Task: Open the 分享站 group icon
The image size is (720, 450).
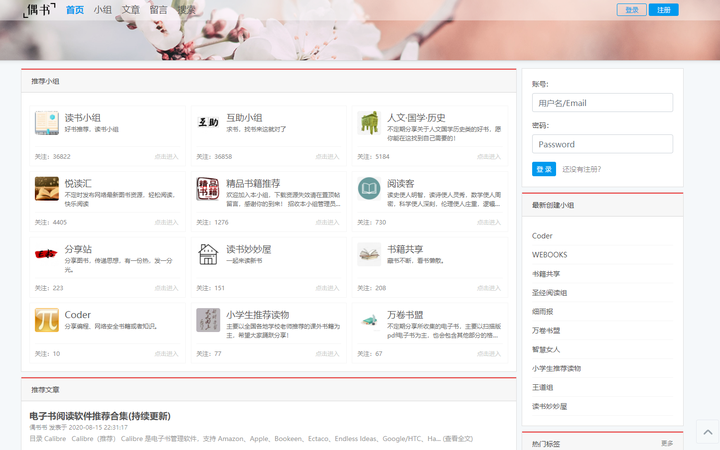Action: [47, 254]
